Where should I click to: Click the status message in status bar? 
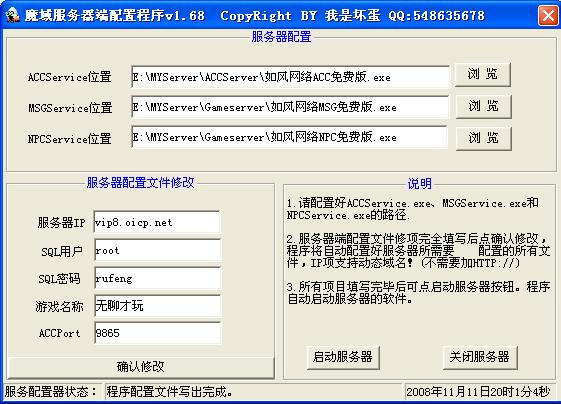pyautogui.click(x=169, y=392)
